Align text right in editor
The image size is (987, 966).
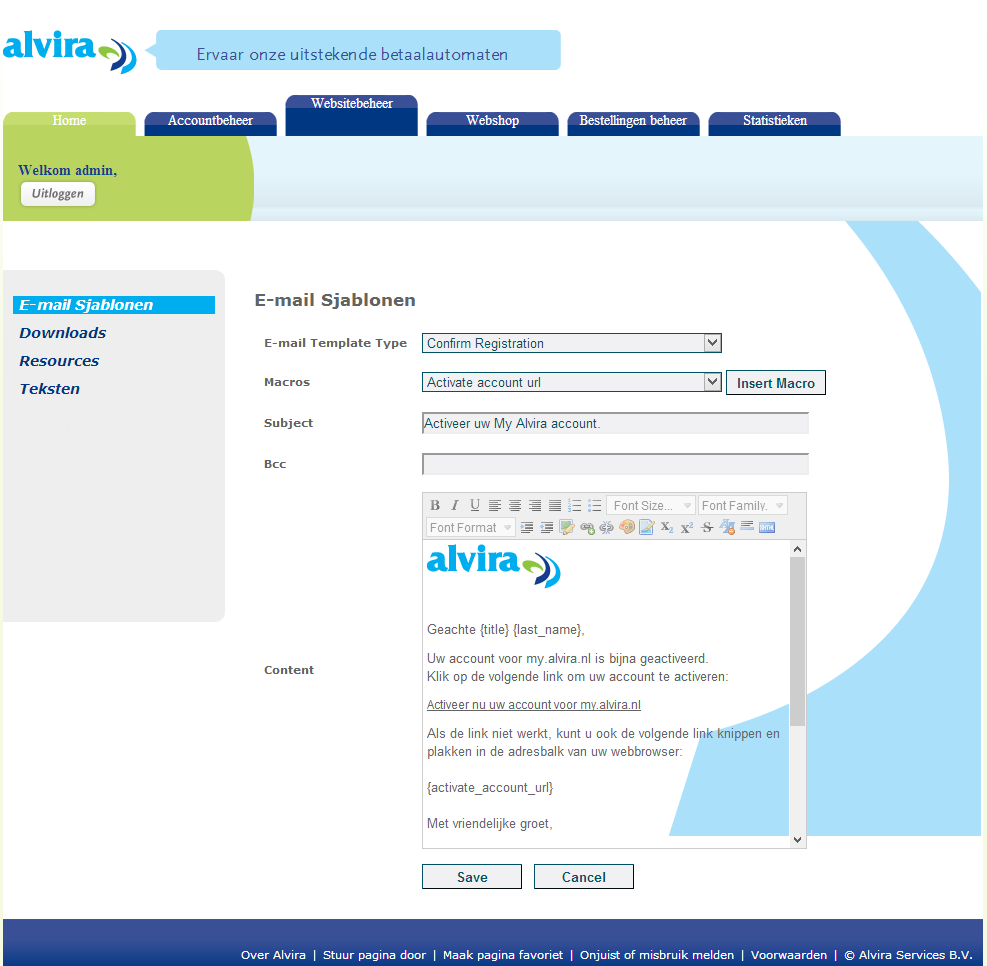click(535, 505)
